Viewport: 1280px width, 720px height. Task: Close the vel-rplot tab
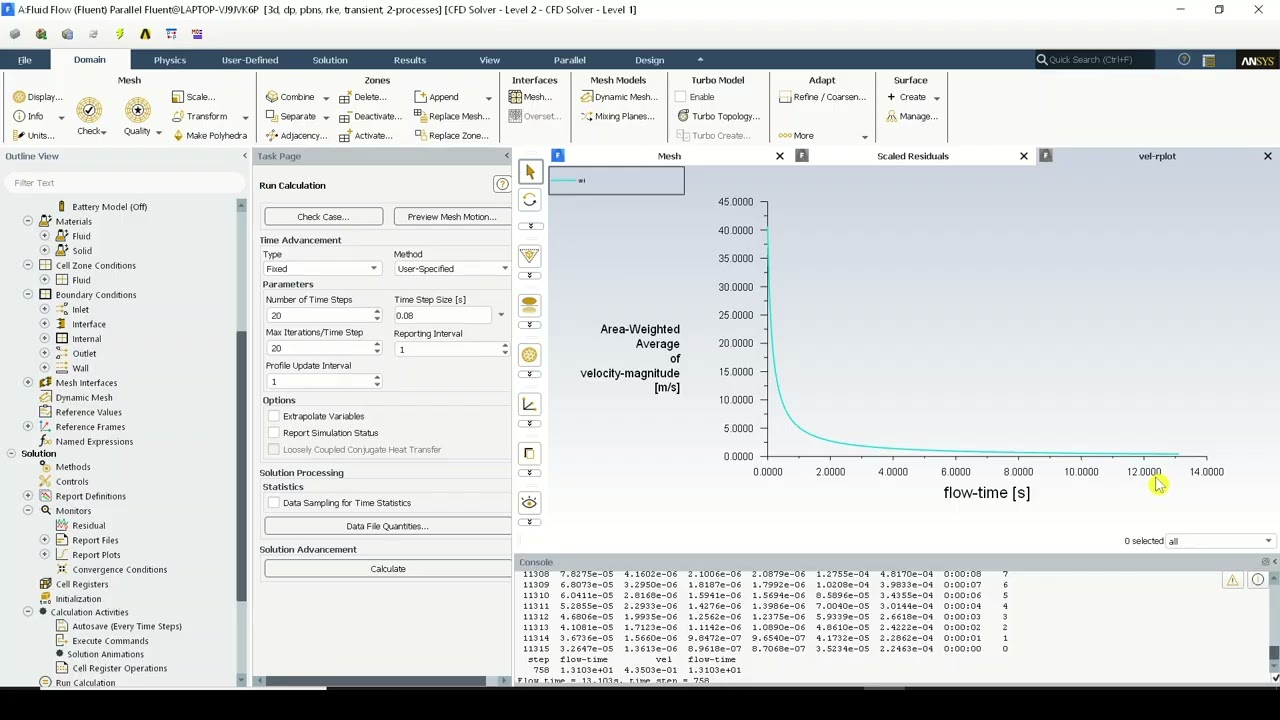1267,156
